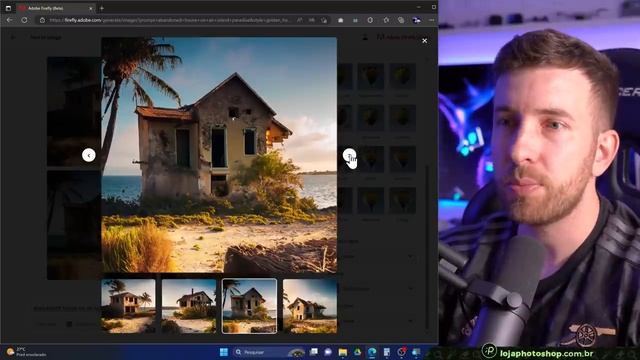Open the Edge profile avatar
640x360 pixels.
click(x=416, y=20)
